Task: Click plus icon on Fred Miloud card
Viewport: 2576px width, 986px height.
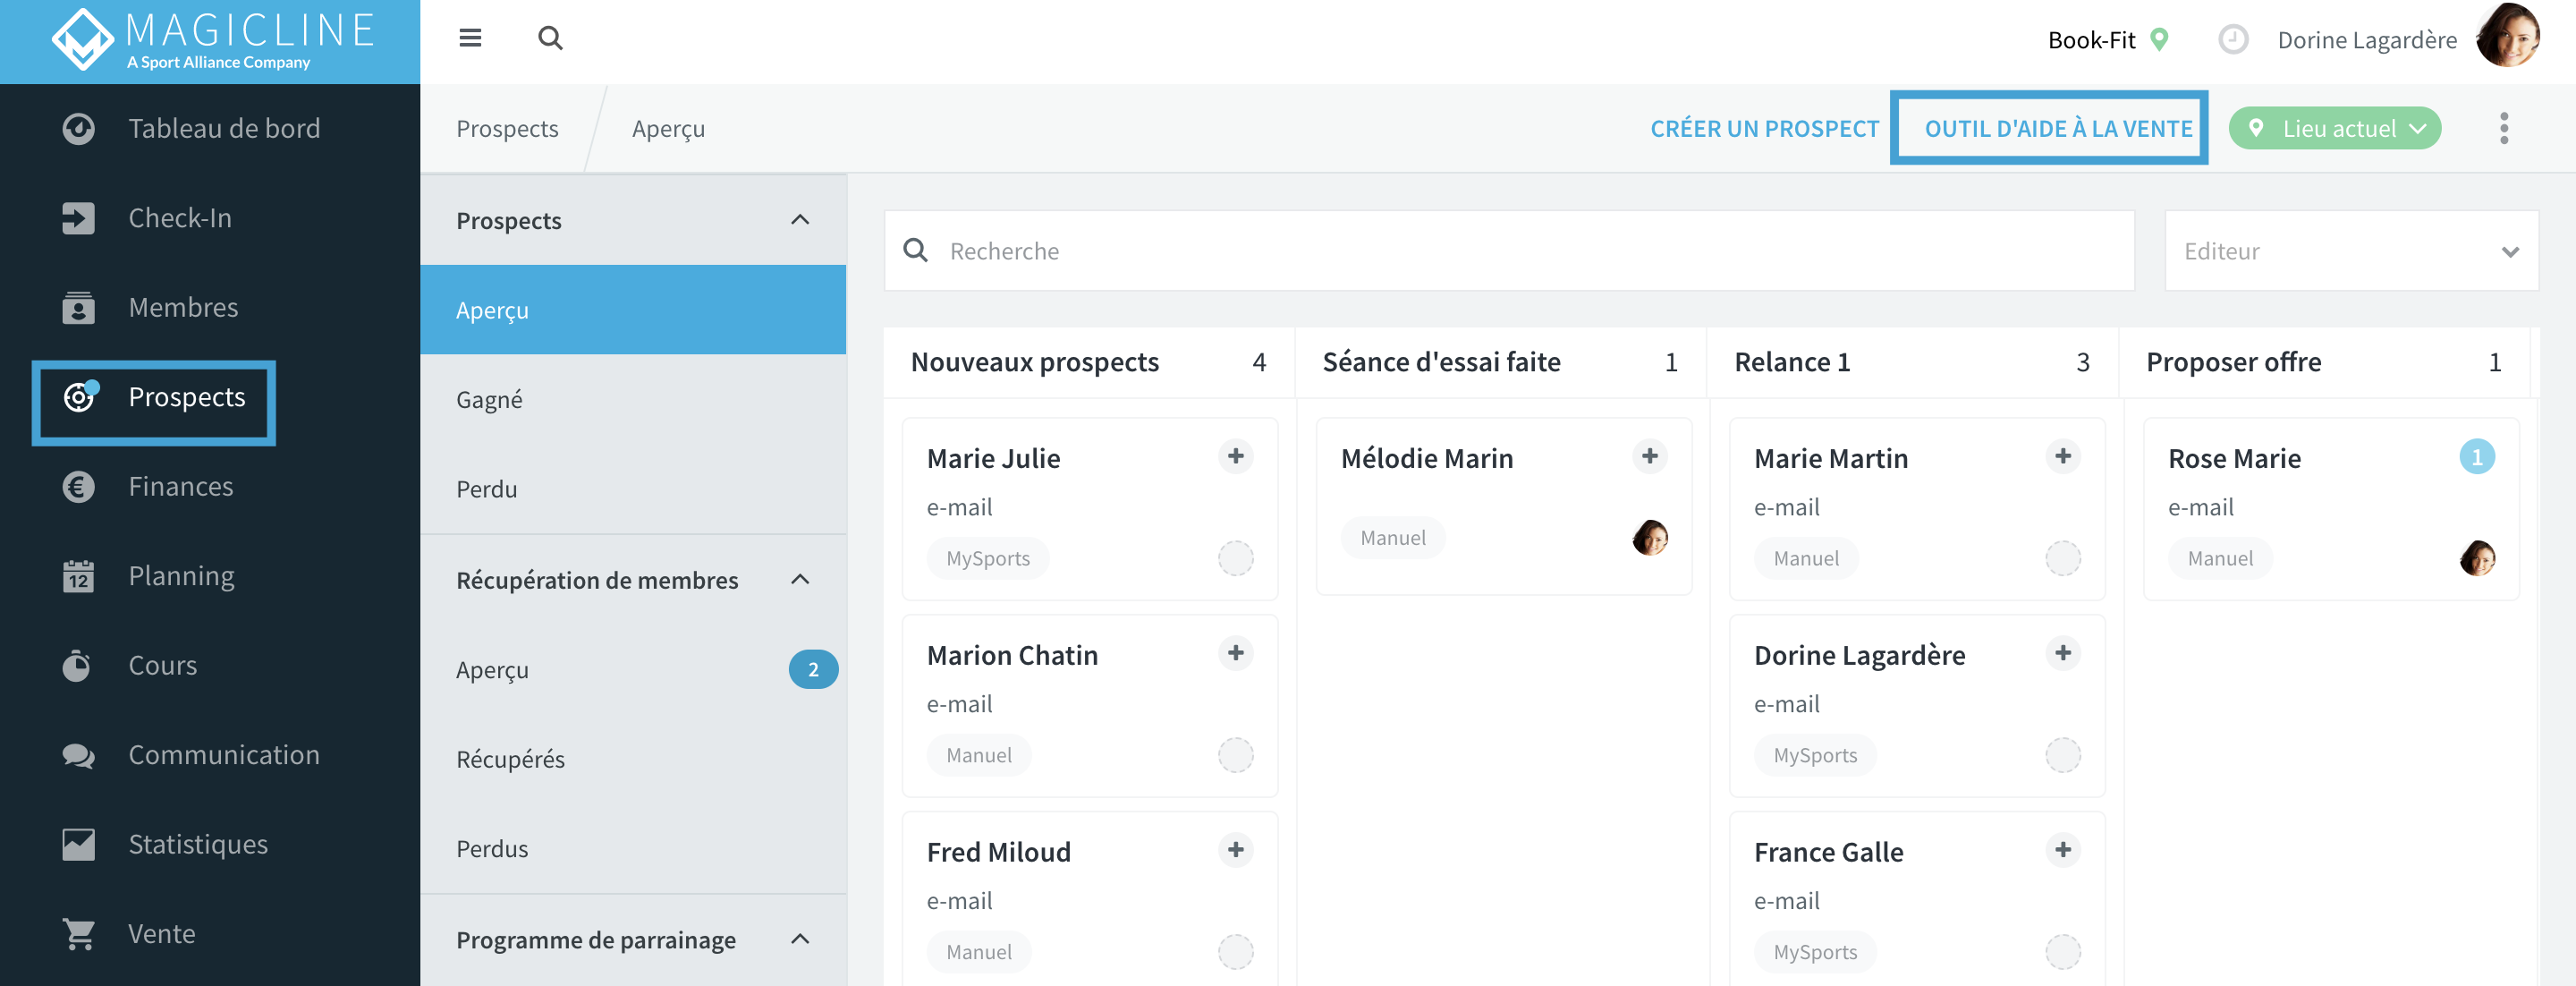Action: [x=1236, y=850]
